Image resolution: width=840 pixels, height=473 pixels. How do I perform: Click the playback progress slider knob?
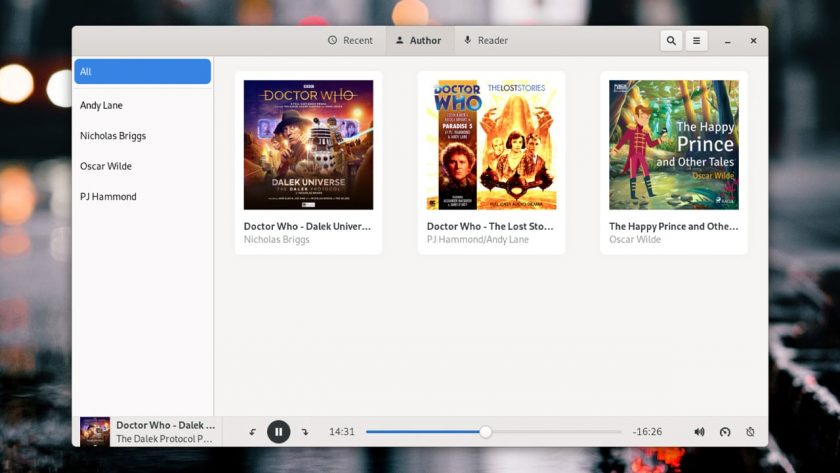coord(485,432)
